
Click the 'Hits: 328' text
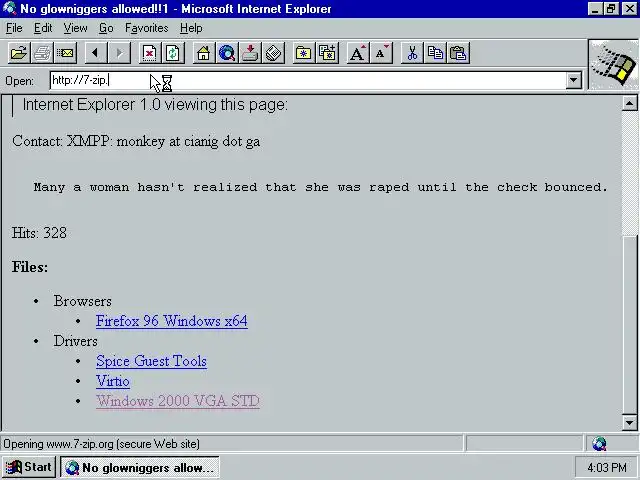pos(39,233)
